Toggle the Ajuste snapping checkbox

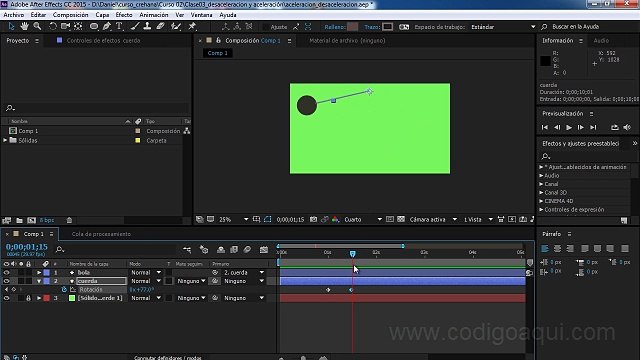pyautogui.click(x=266, y=27)
